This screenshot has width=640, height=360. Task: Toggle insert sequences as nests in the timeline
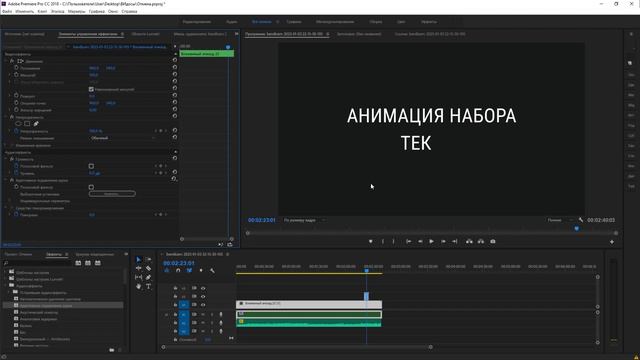pyautogui.click(x=167, y=271)
